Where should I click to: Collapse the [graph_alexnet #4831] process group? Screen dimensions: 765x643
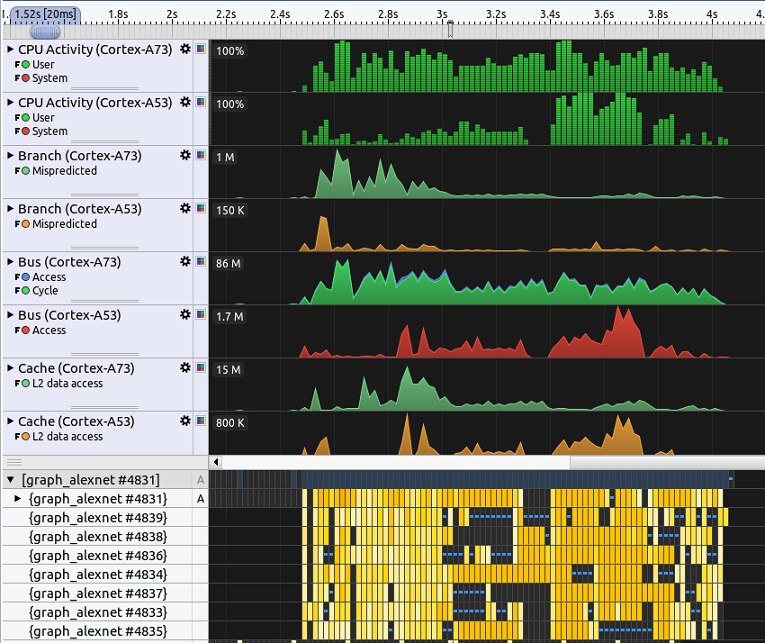point(11,481)
